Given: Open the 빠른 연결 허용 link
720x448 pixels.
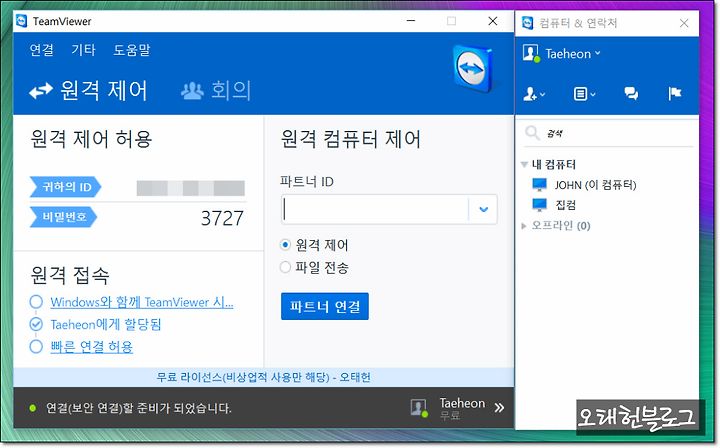Looking at the screenshot, I should tap(91, 347).
